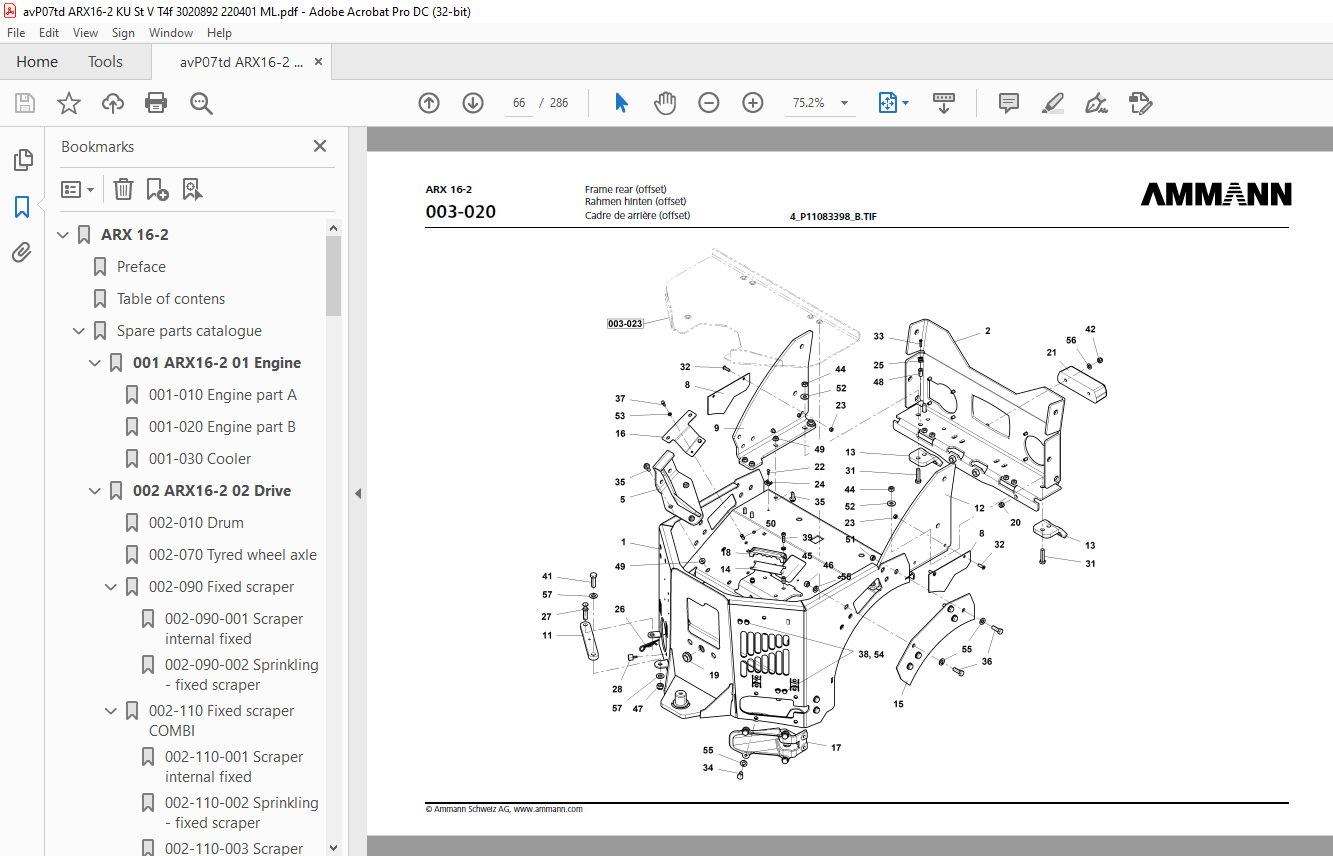Collapse the 002 ARX16-2 02 Drive bookmark

click(x=95, y=491)
